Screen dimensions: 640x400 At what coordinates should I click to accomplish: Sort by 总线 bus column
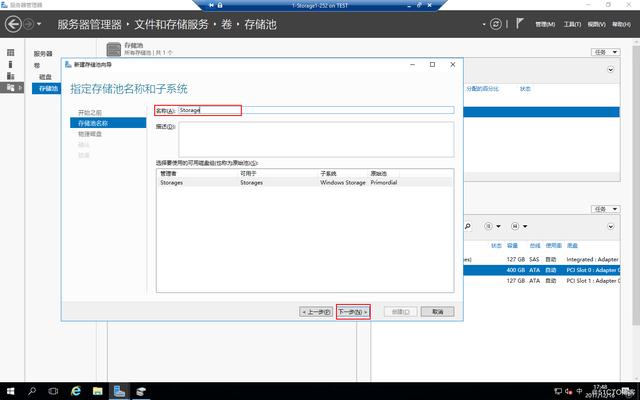(x=535, y=245)
